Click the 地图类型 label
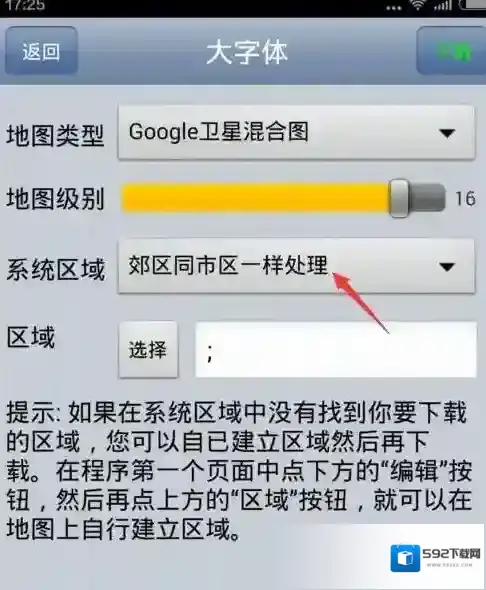 coord(55,135)
